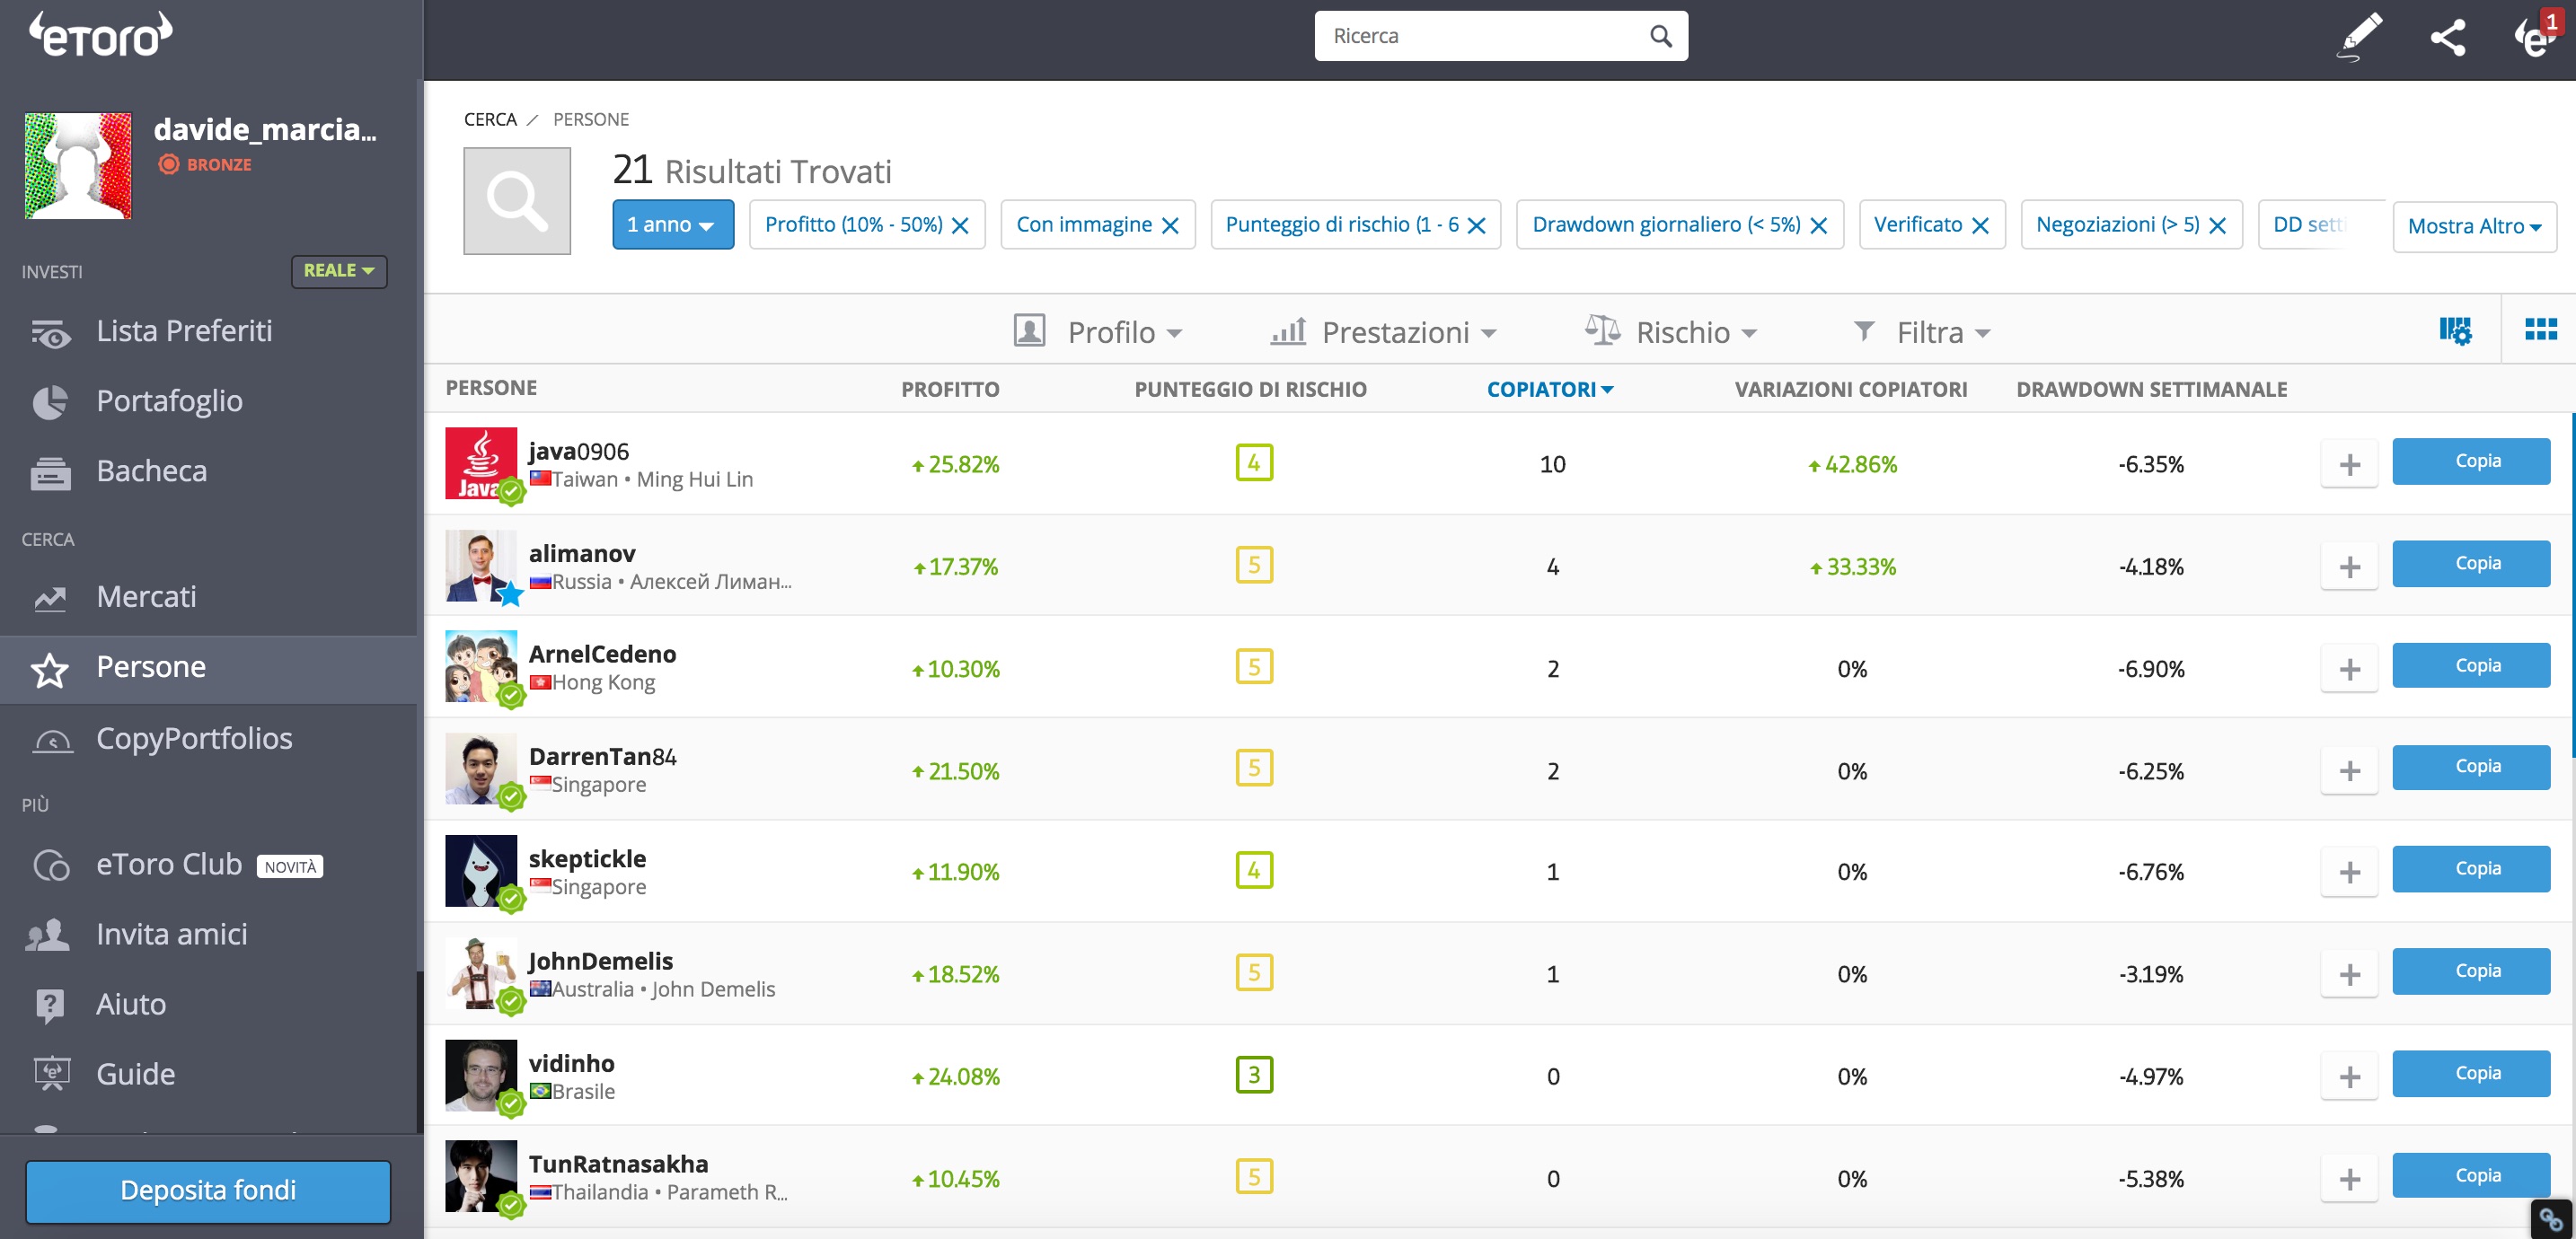The height and width of the screenshot is (1239, 2576).
Task: Open the Filtra dropdown
Action: 1921,331
